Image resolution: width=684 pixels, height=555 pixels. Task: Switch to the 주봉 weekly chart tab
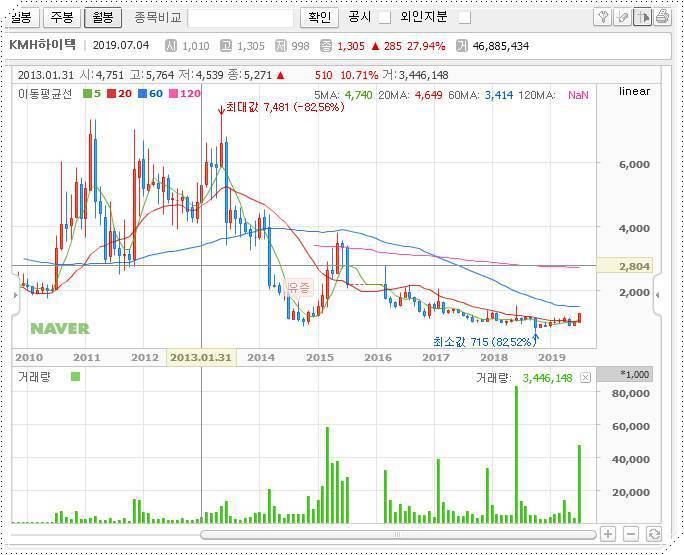point(62,17)
